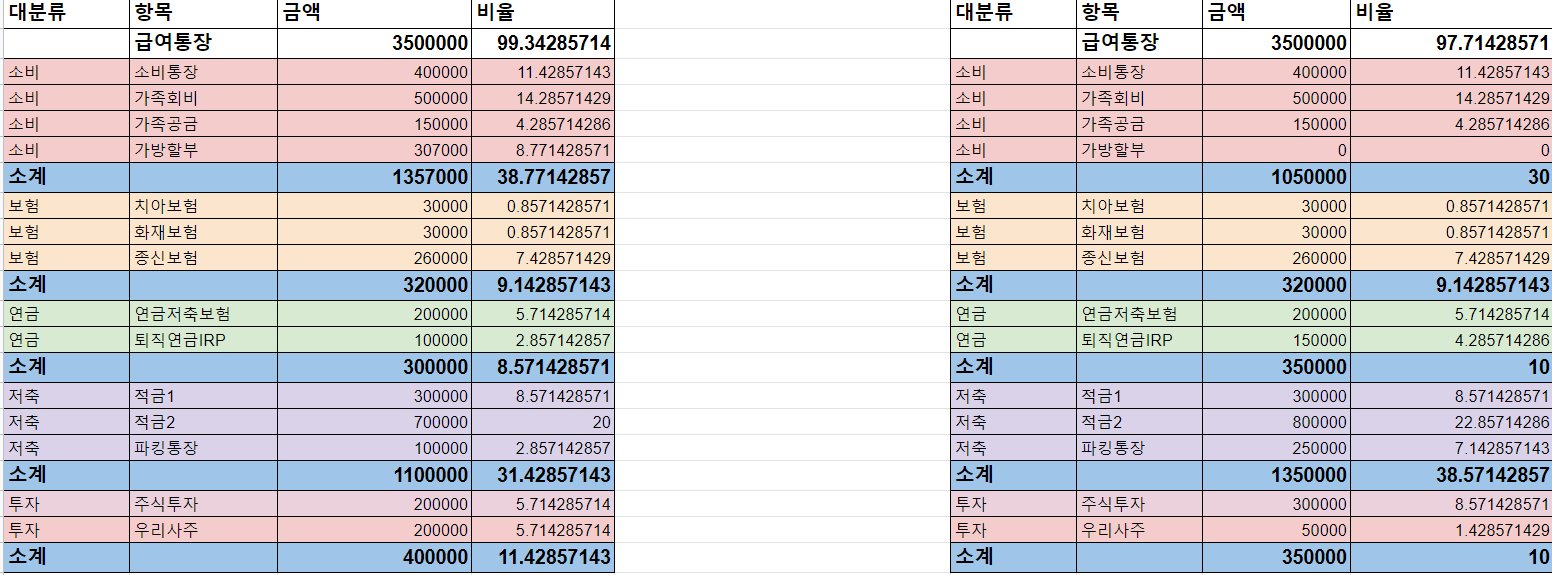
Task: Select the 0 amount for 가방할부
Action: tap(1275, 151)
